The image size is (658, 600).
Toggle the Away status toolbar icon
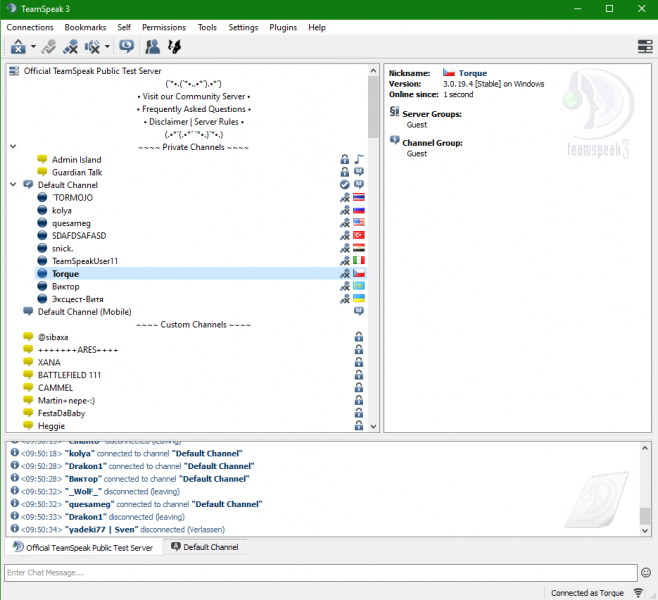point(49,47)
